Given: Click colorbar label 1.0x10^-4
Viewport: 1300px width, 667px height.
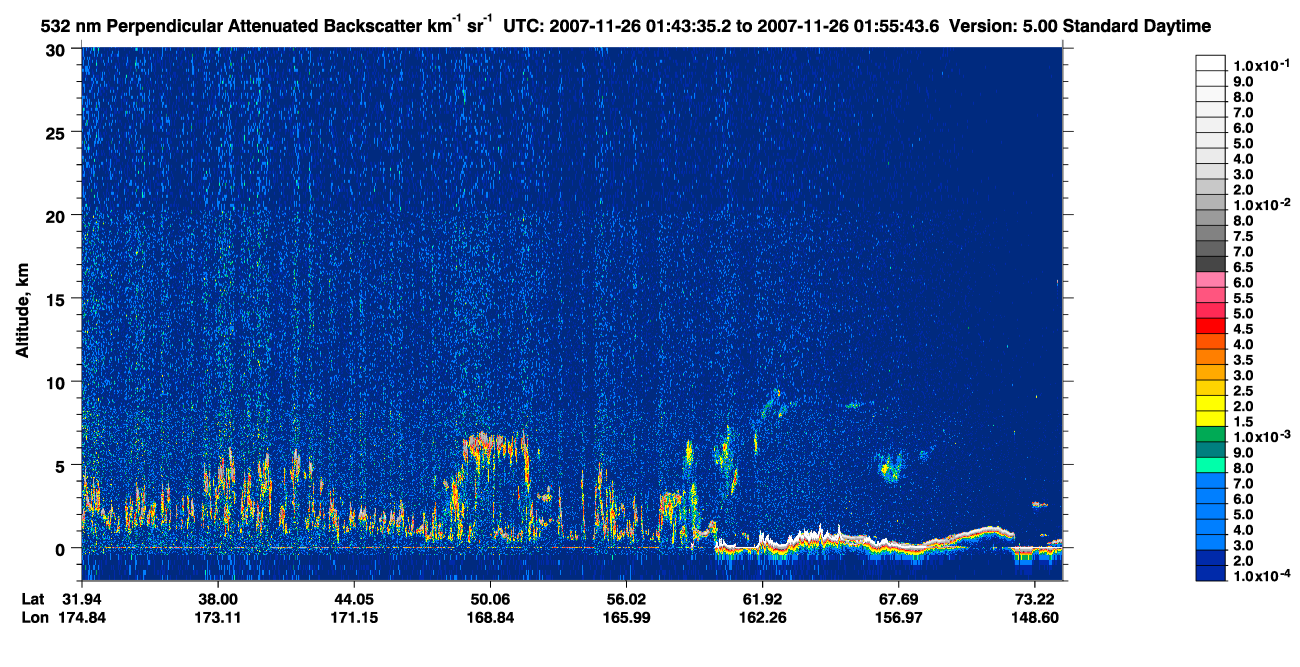Looking at the screenshot, I should (1261, 577).
